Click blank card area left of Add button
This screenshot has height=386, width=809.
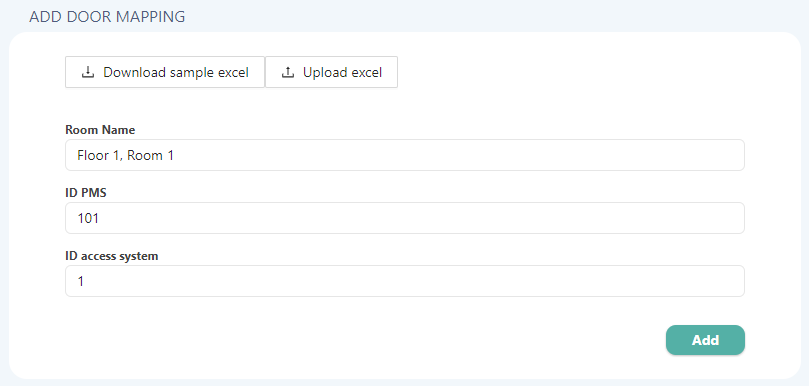[361, 340]
